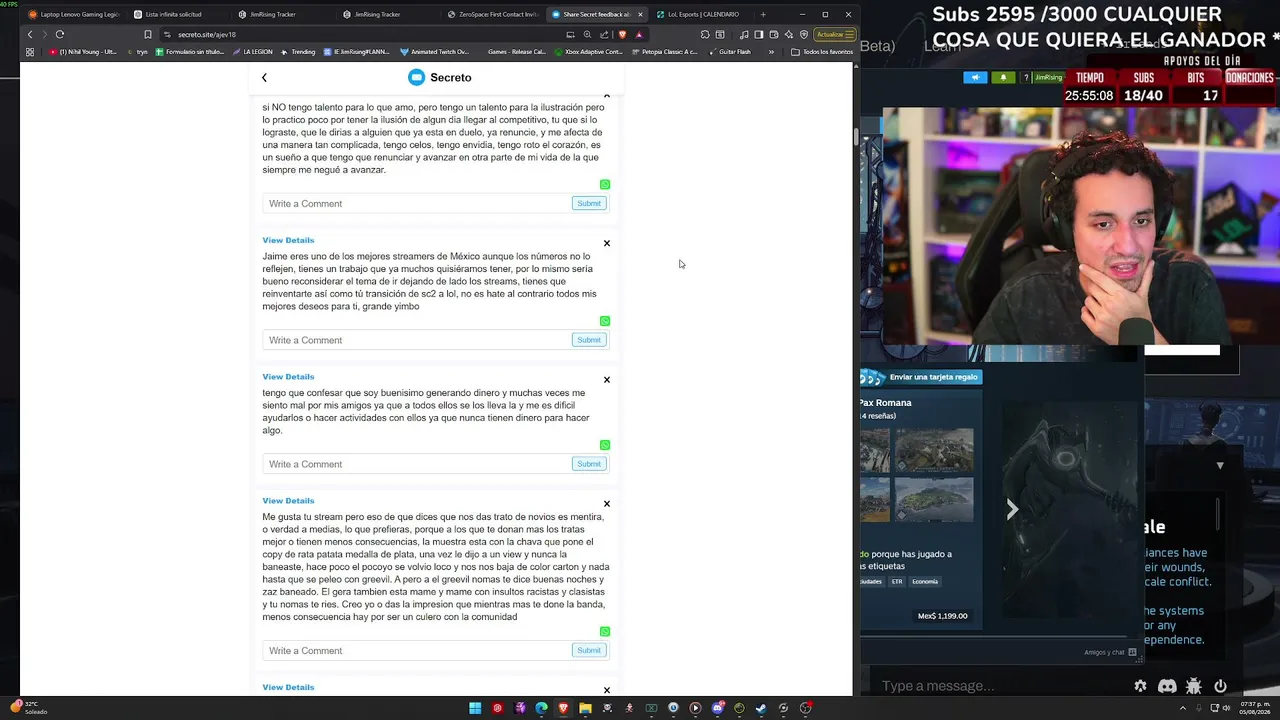Open the LA LEGION bookmark
This screenshot has height=720, width=1280.
[252, 52]
